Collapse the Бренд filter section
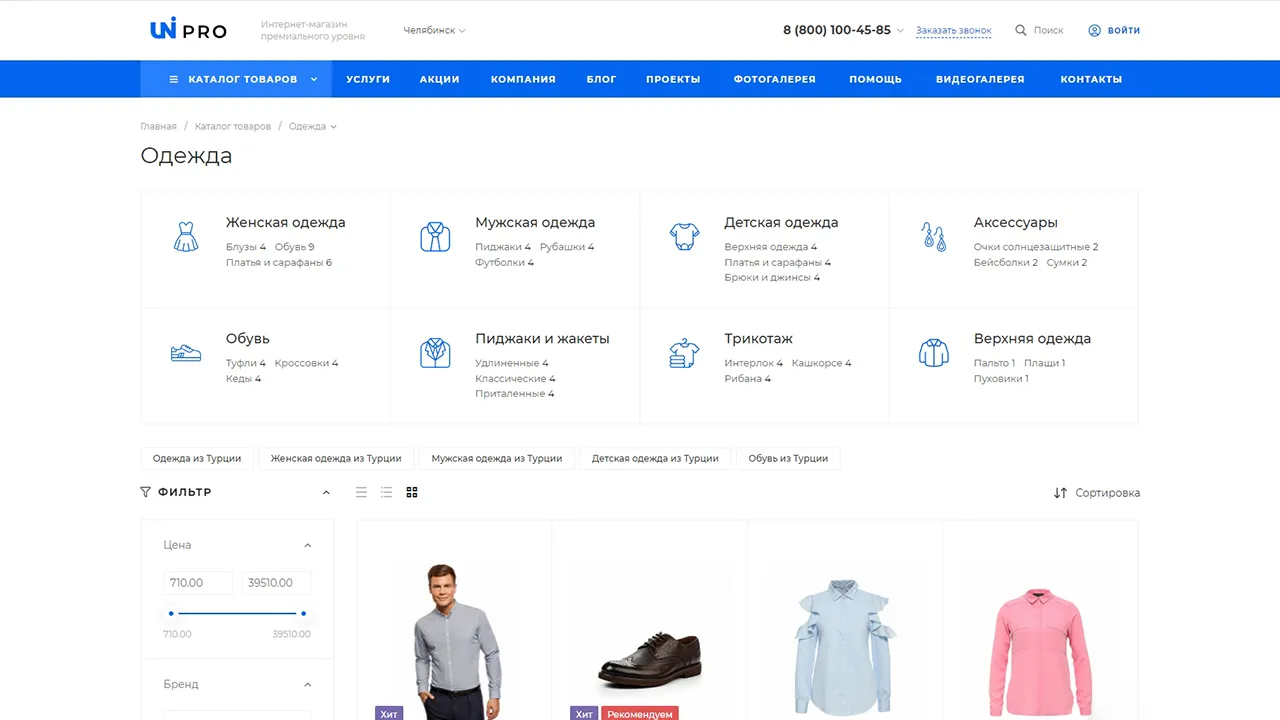Image resolution: width=1280 pixels, height=720 pixels. pyautogui.click(x=307, y=685)
